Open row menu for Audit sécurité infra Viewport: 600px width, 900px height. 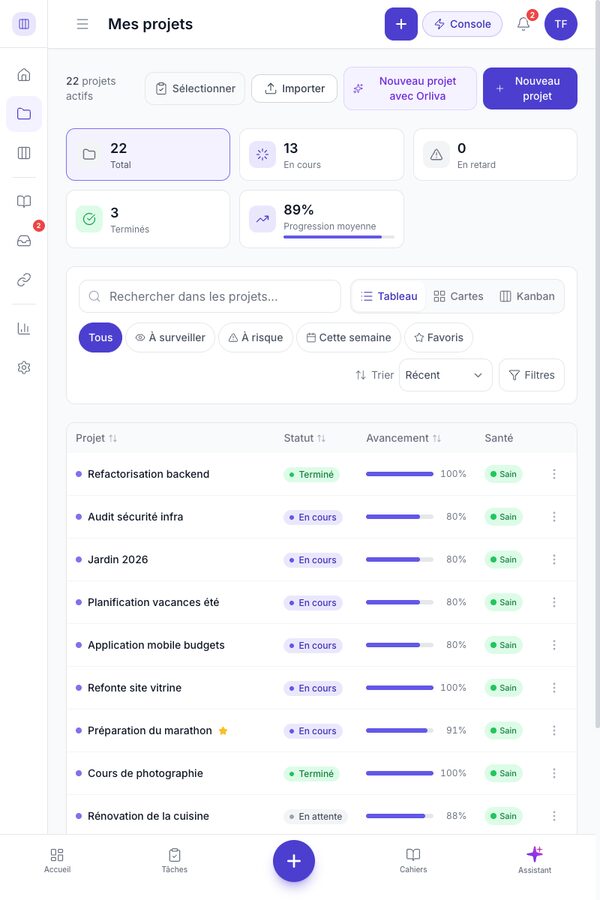[x=554, y=517]
